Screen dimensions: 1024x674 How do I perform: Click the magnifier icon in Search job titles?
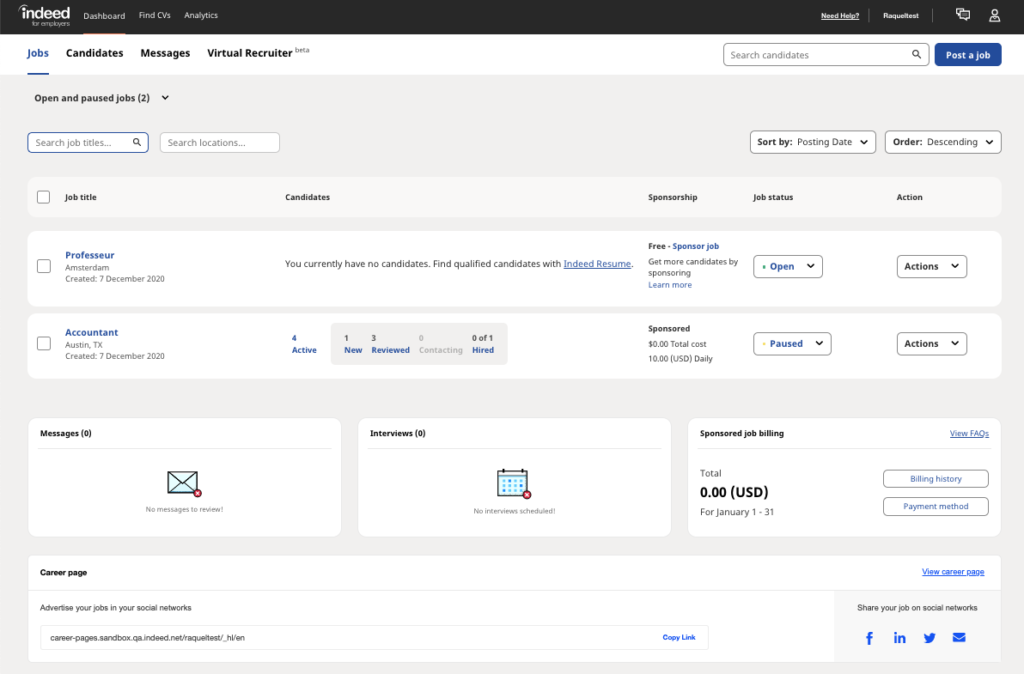138,142
